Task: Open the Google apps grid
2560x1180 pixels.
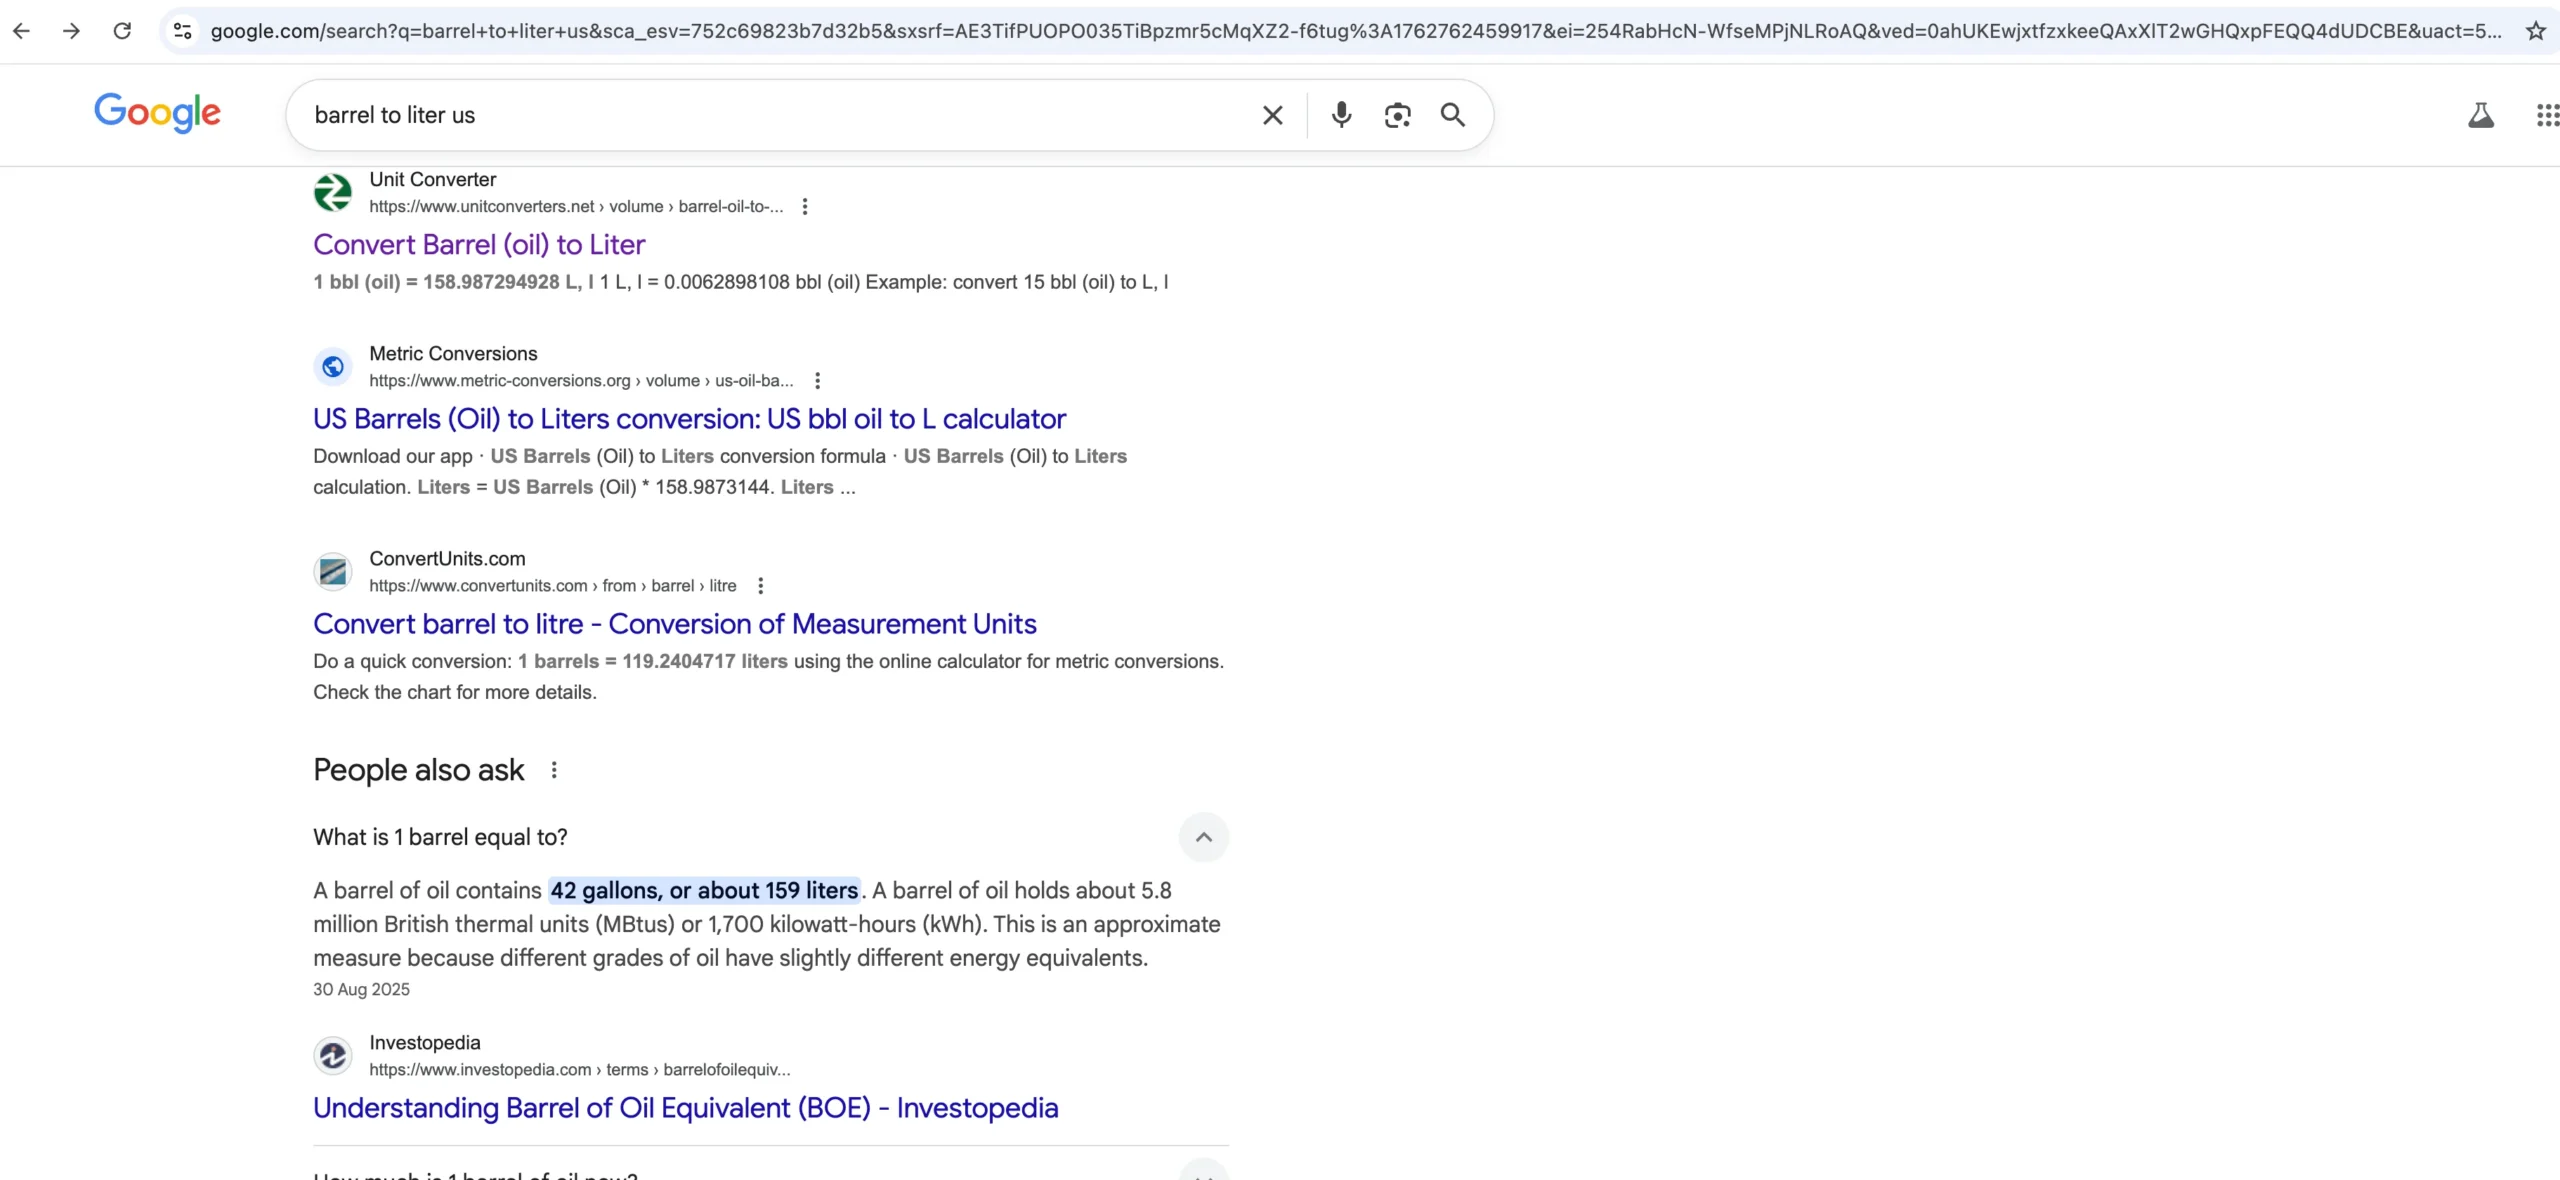Action: click(x=2547, y=115)
